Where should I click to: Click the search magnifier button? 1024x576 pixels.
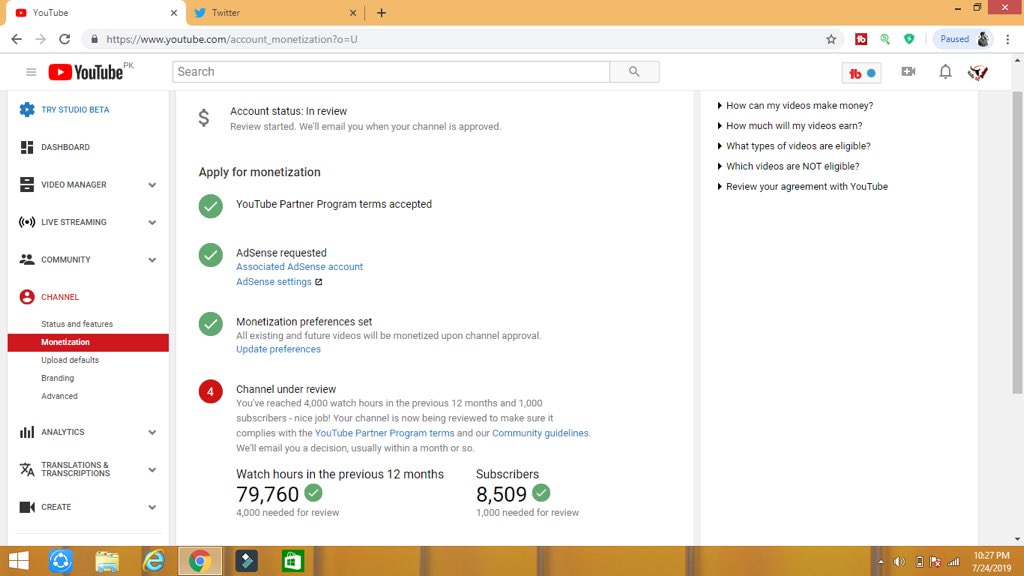pyautogui.click(x=634, y=72)
